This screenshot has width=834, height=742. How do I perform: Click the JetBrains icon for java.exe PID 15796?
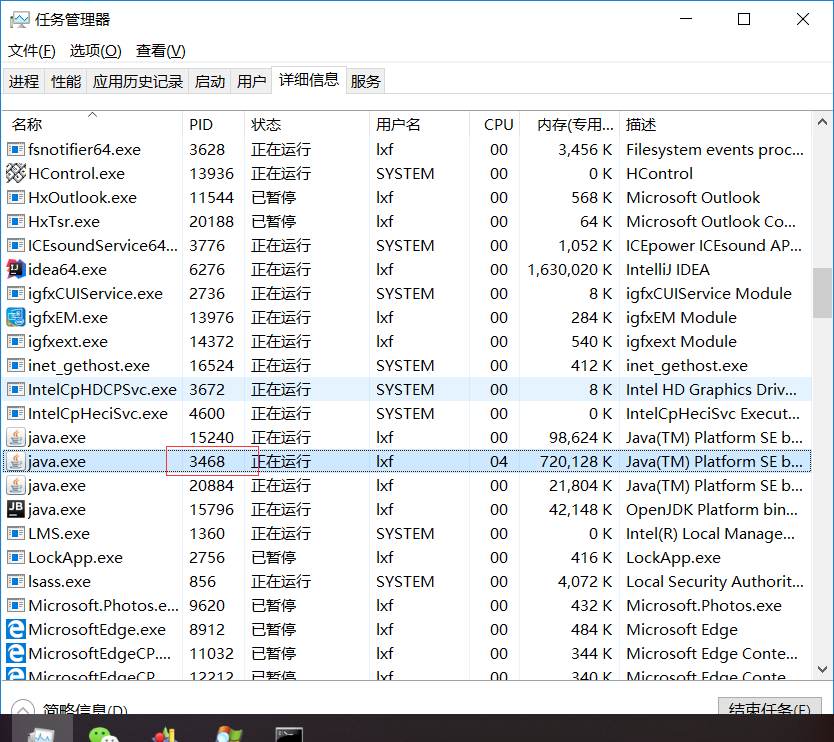(x=16, y=509)
